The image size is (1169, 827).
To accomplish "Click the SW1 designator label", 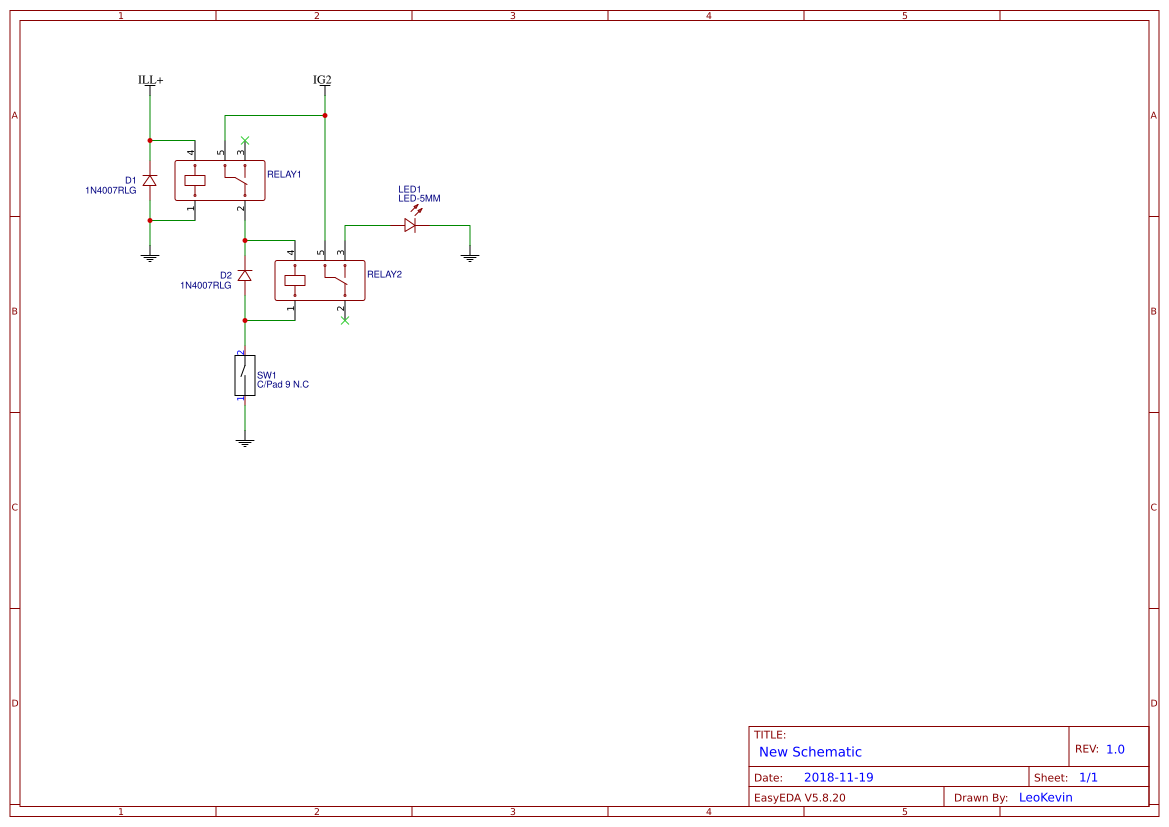I will (x=267, y=376).
